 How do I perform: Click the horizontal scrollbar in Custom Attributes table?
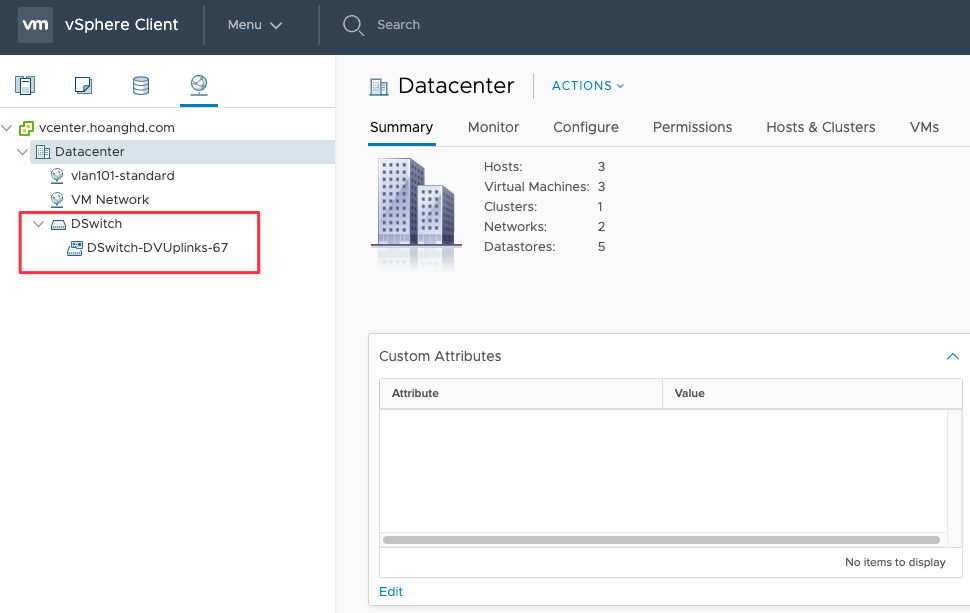661,540
